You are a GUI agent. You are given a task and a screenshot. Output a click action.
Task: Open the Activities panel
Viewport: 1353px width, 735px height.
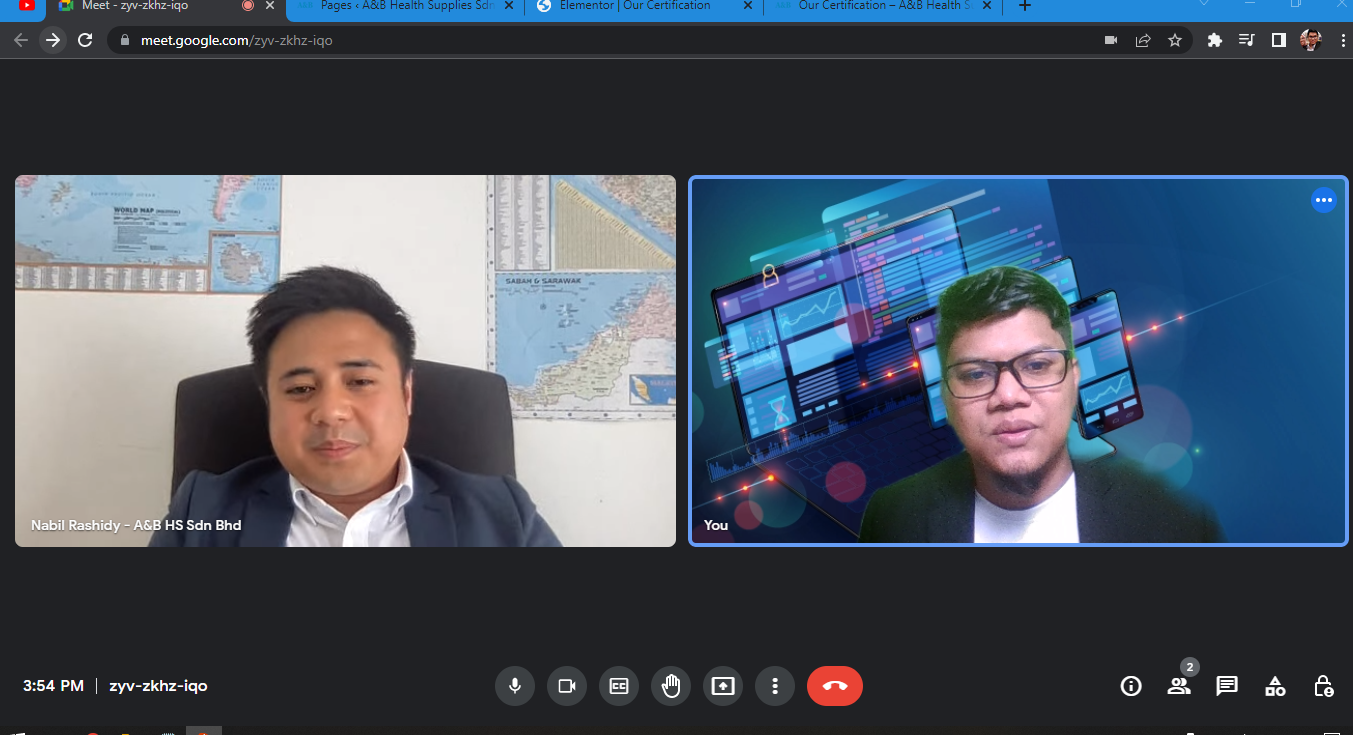click(1275, 686)
